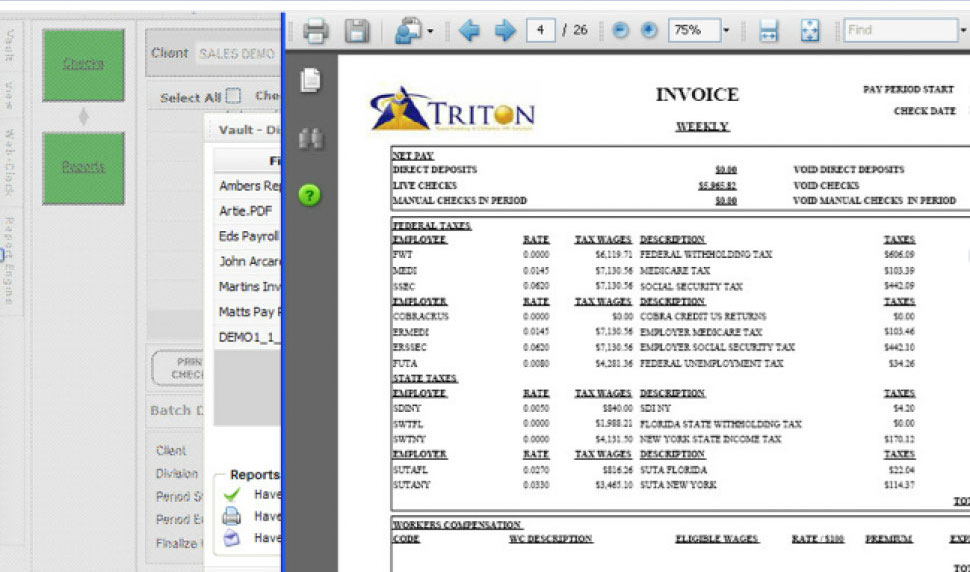Enable fit-to-width scrolling view icon
This screenshot has height=572, width=970.
(x=768, y=31)
